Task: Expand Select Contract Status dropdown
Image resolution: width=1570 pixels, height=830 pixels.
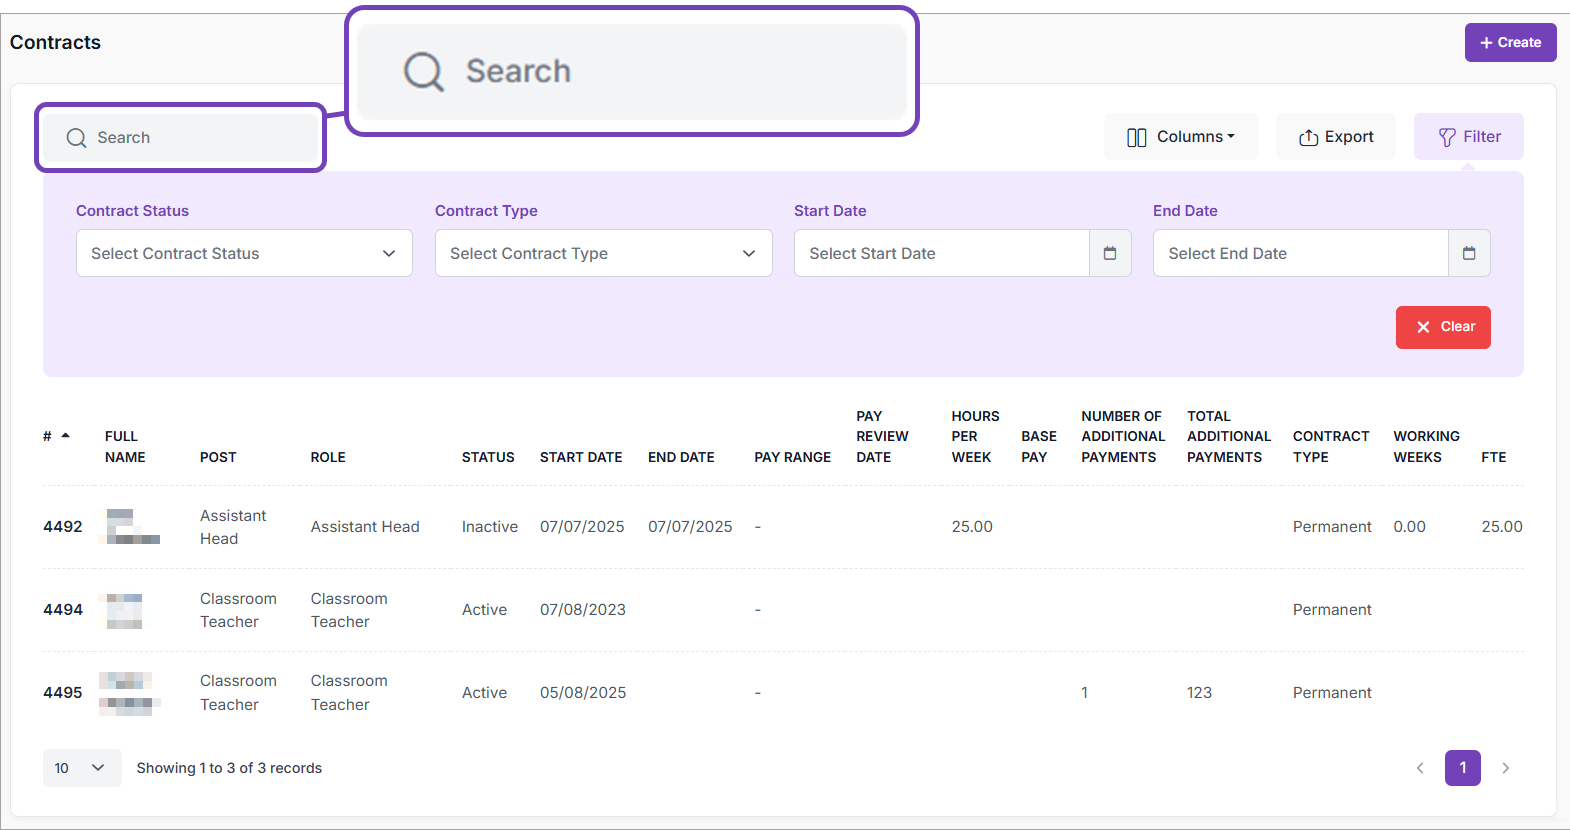Action: tap(244, 253)
